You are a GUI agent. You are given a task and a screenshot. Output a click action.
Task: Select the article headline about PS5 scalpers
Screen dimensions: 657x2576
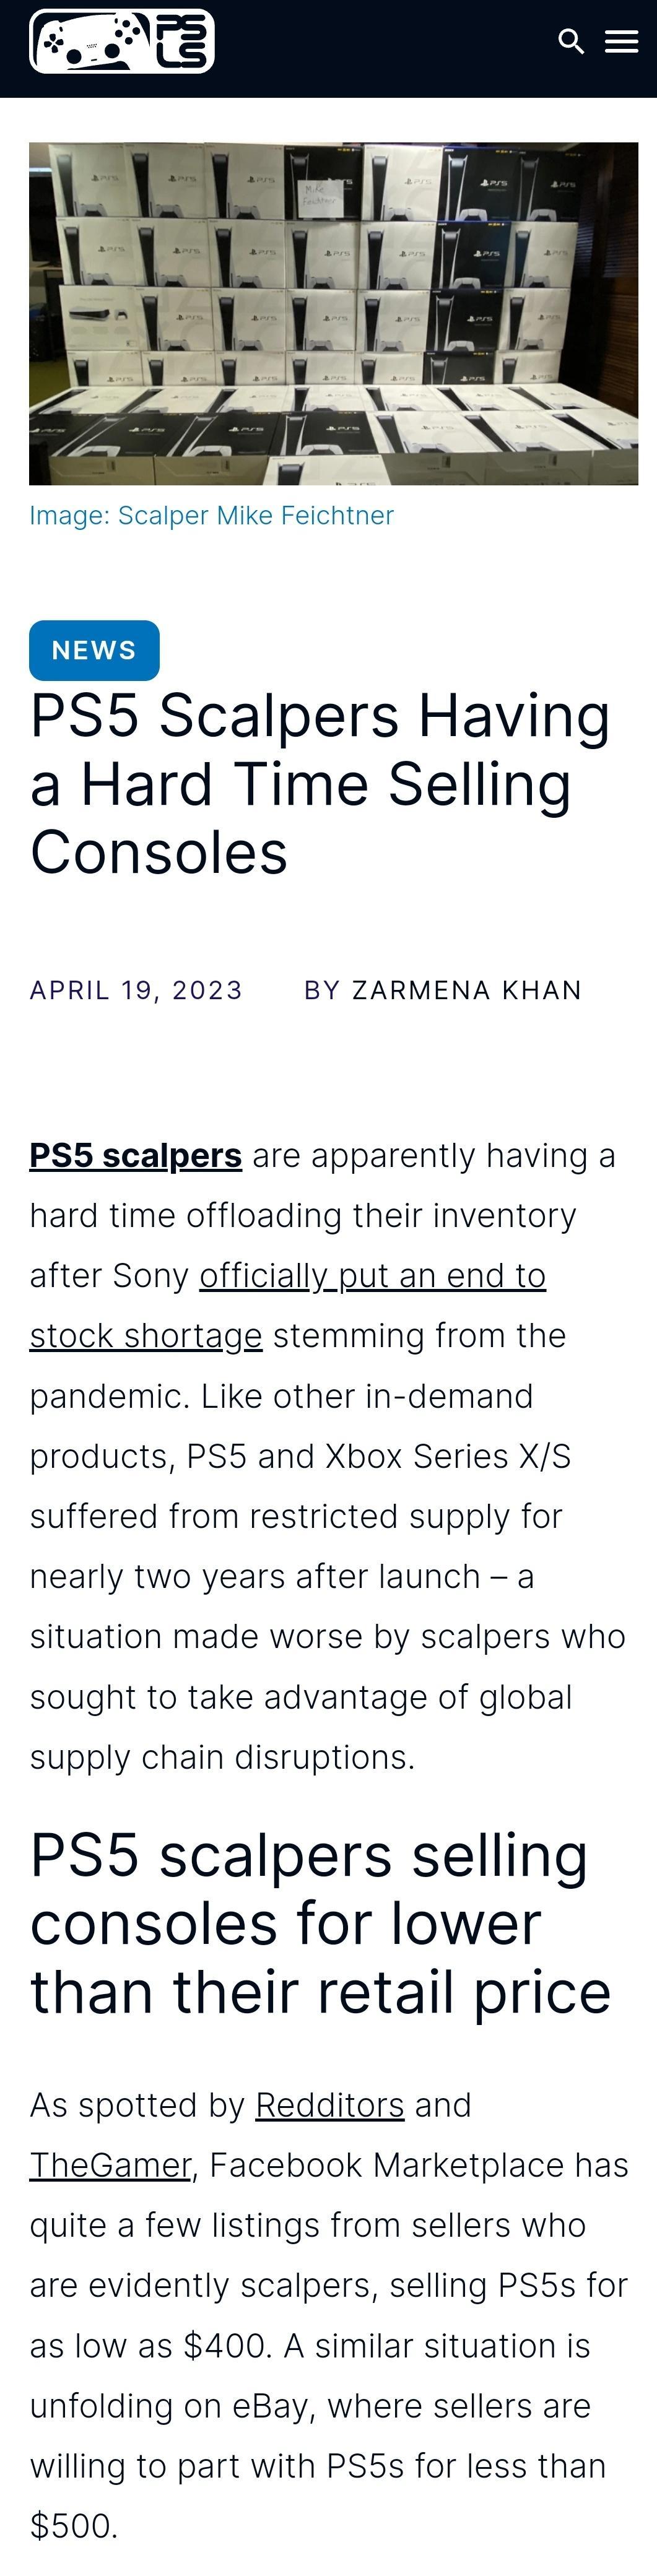[x=320, y=784]
